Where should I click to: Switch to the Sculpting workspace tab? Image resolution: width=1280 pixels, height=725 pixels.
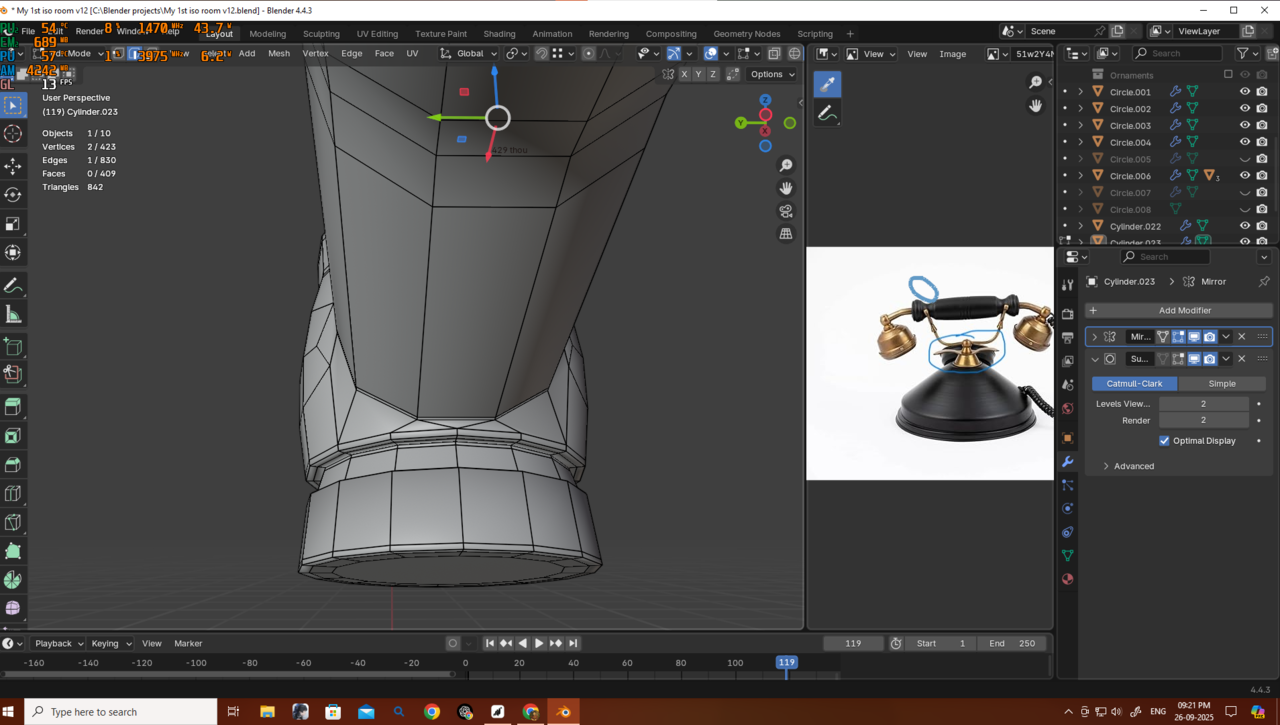[x=321, y=34]
